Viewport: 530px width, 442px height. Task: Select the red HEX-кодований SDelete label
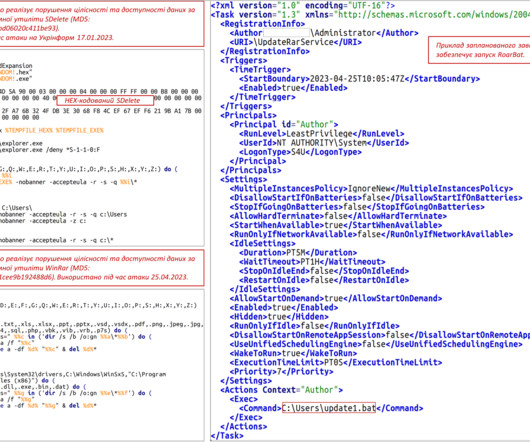pyautogui.click(x=105, y=100)
